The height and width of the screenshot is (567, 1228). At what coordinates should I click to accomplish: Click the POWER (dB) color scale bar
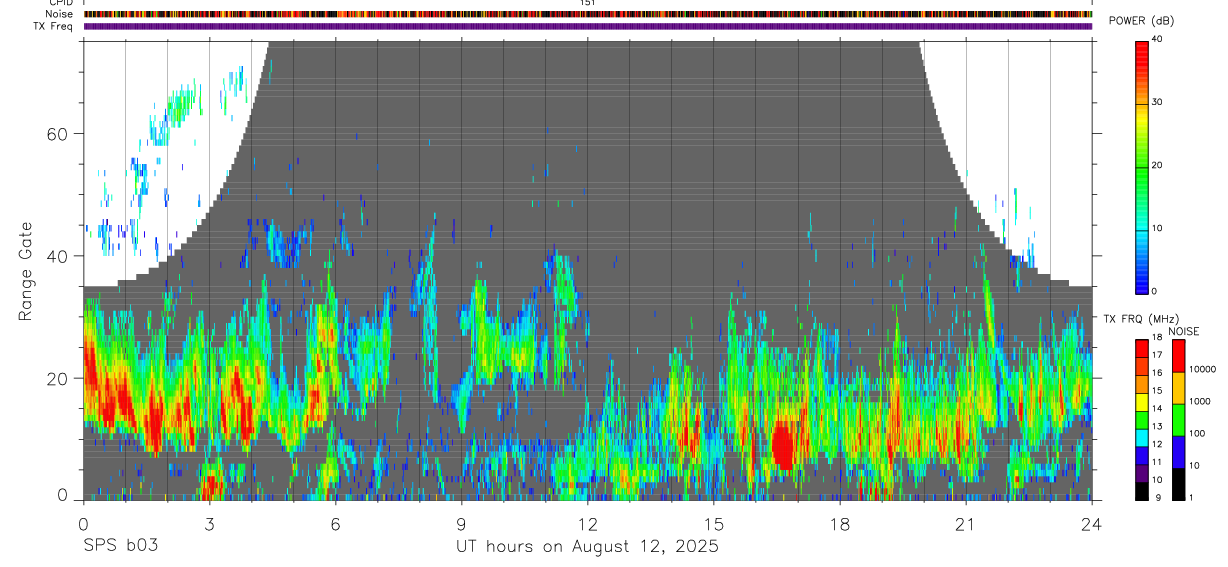pos(1142,166)
